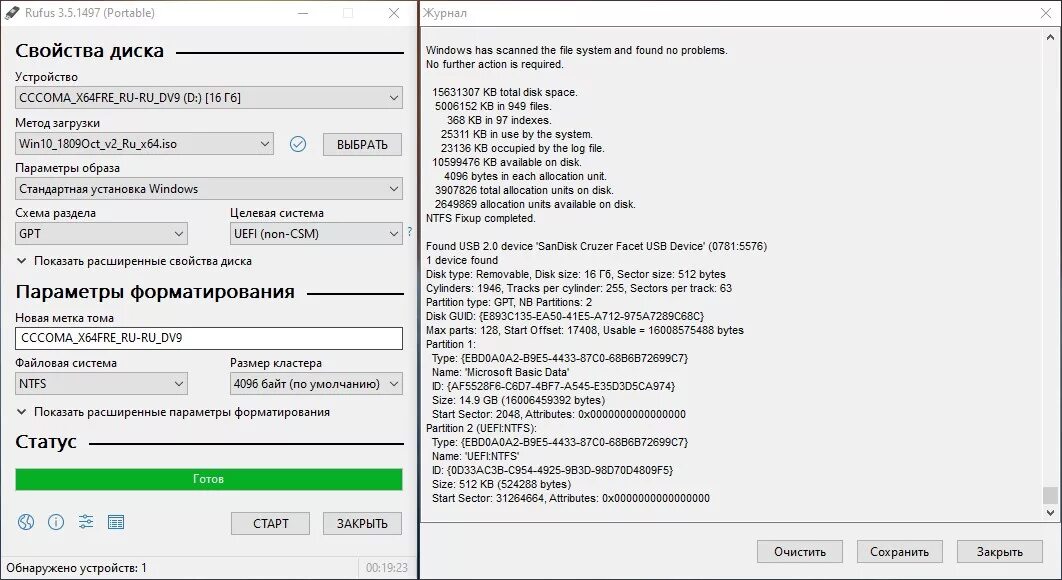The width and height of the screenshot is (1062, 580).
Task: Open the About info icon
Action: (56, 522)
